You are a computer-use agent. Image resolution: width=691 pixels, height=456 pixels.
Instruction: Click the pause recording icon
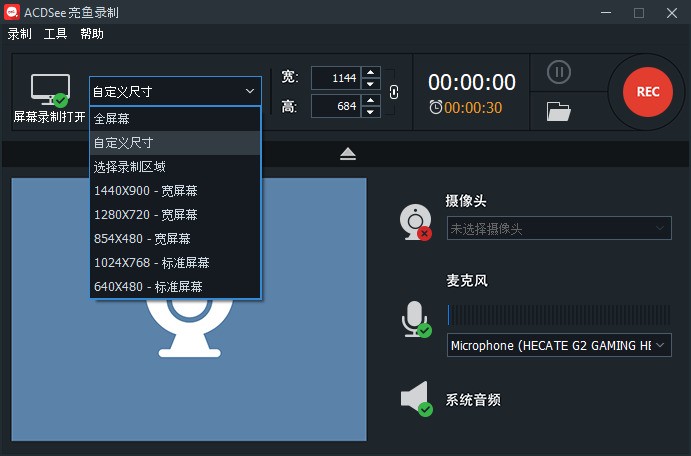559,72
